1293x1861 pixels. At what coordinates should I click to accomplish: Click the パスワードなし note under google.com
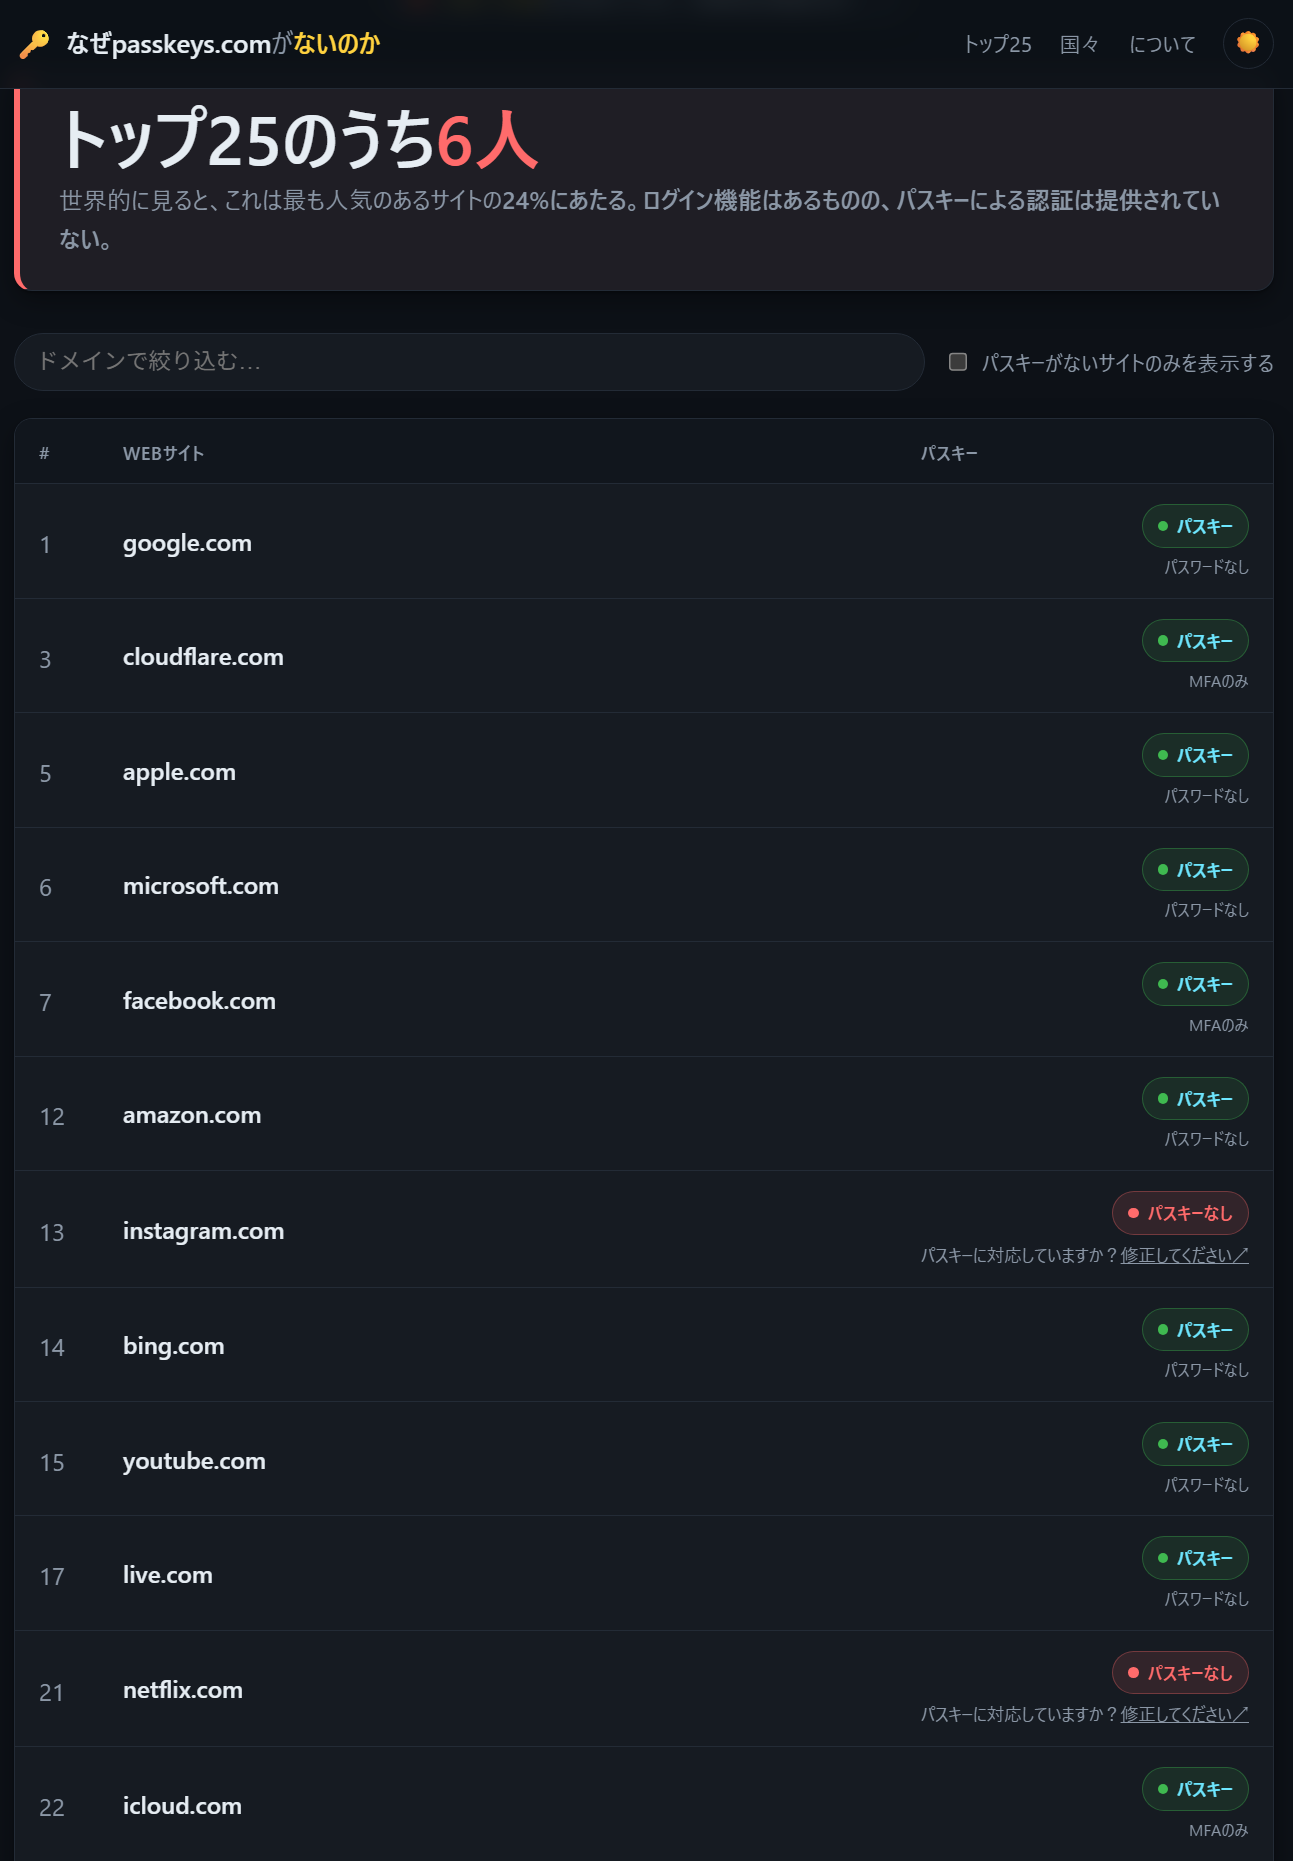click(1206, 567)
